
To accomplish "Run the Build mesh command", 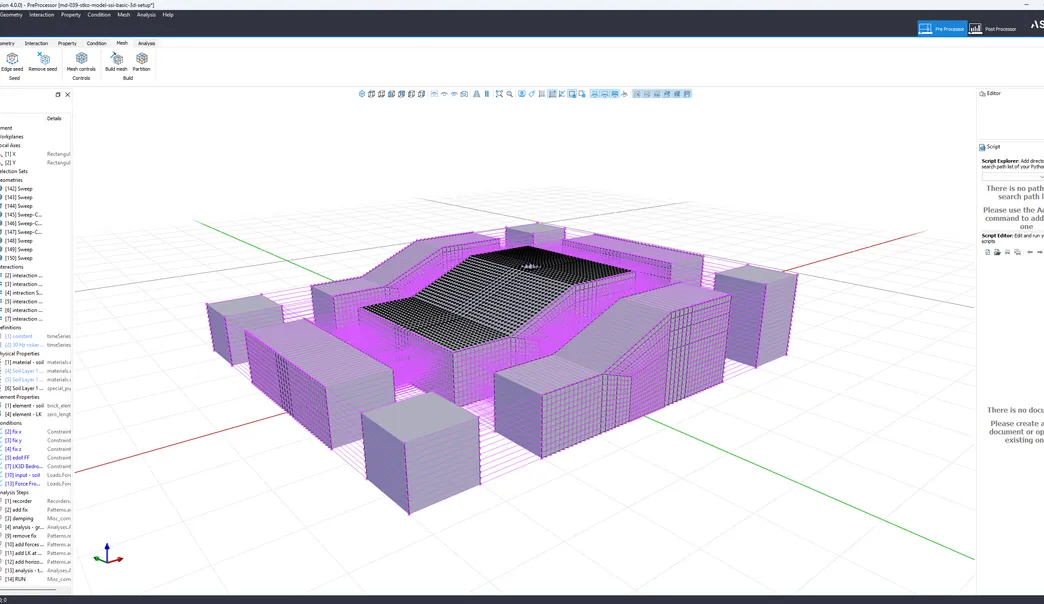I will [x=116, y=62].
